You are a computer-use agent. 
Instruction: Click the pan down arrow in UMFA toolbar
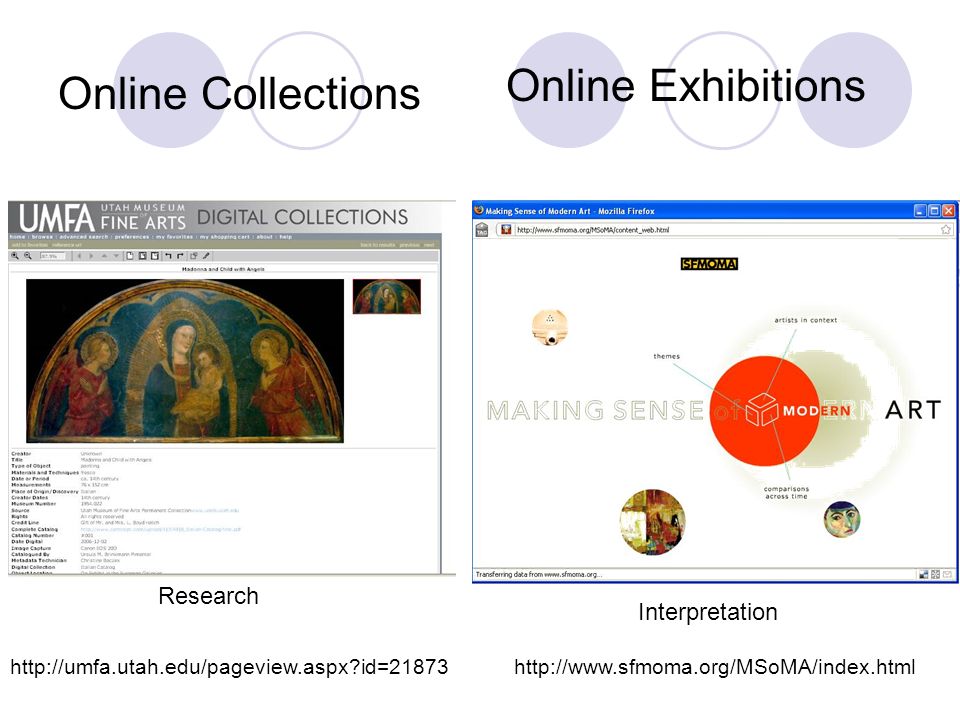tap(116, 256)
